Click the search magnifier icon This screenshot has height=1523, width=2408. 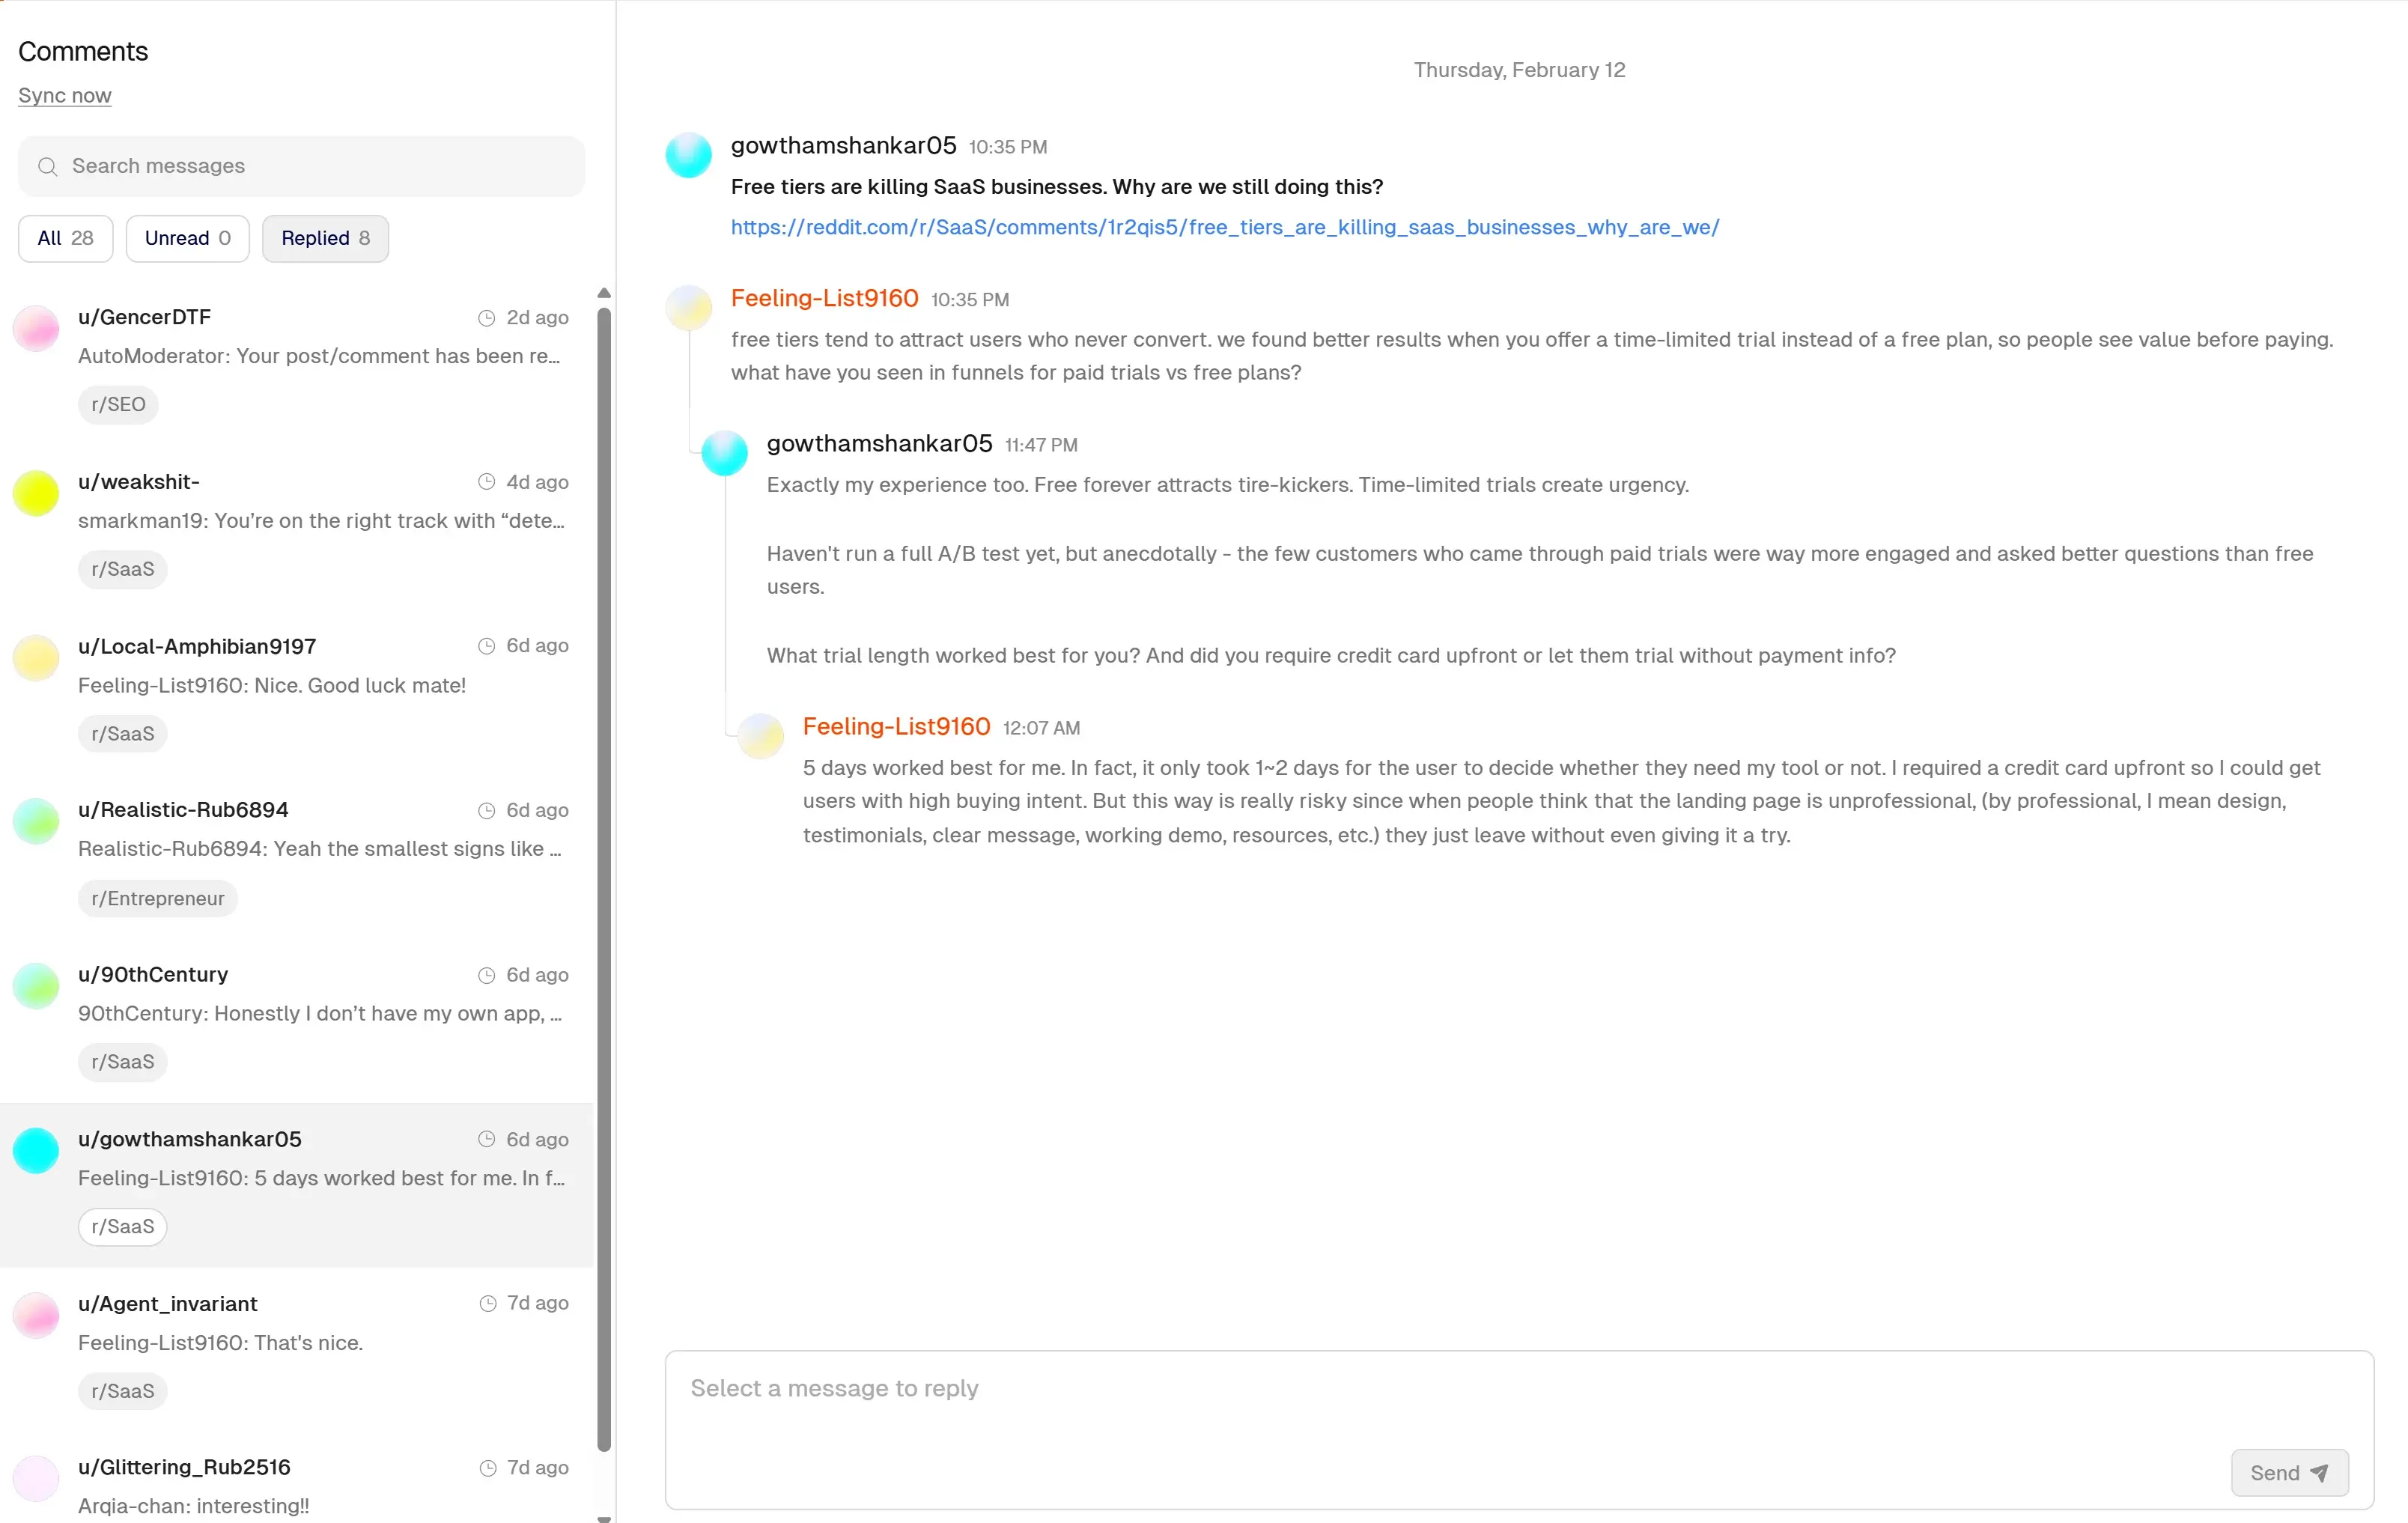(48, 166)
